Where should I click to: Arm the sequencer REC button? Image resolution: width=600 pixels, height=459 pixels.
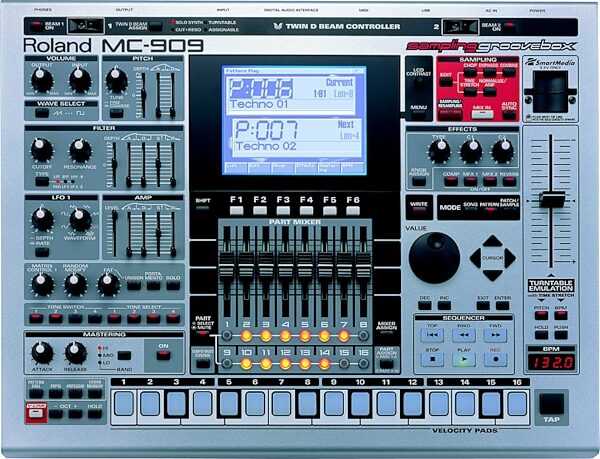click(x=496, y=360)
